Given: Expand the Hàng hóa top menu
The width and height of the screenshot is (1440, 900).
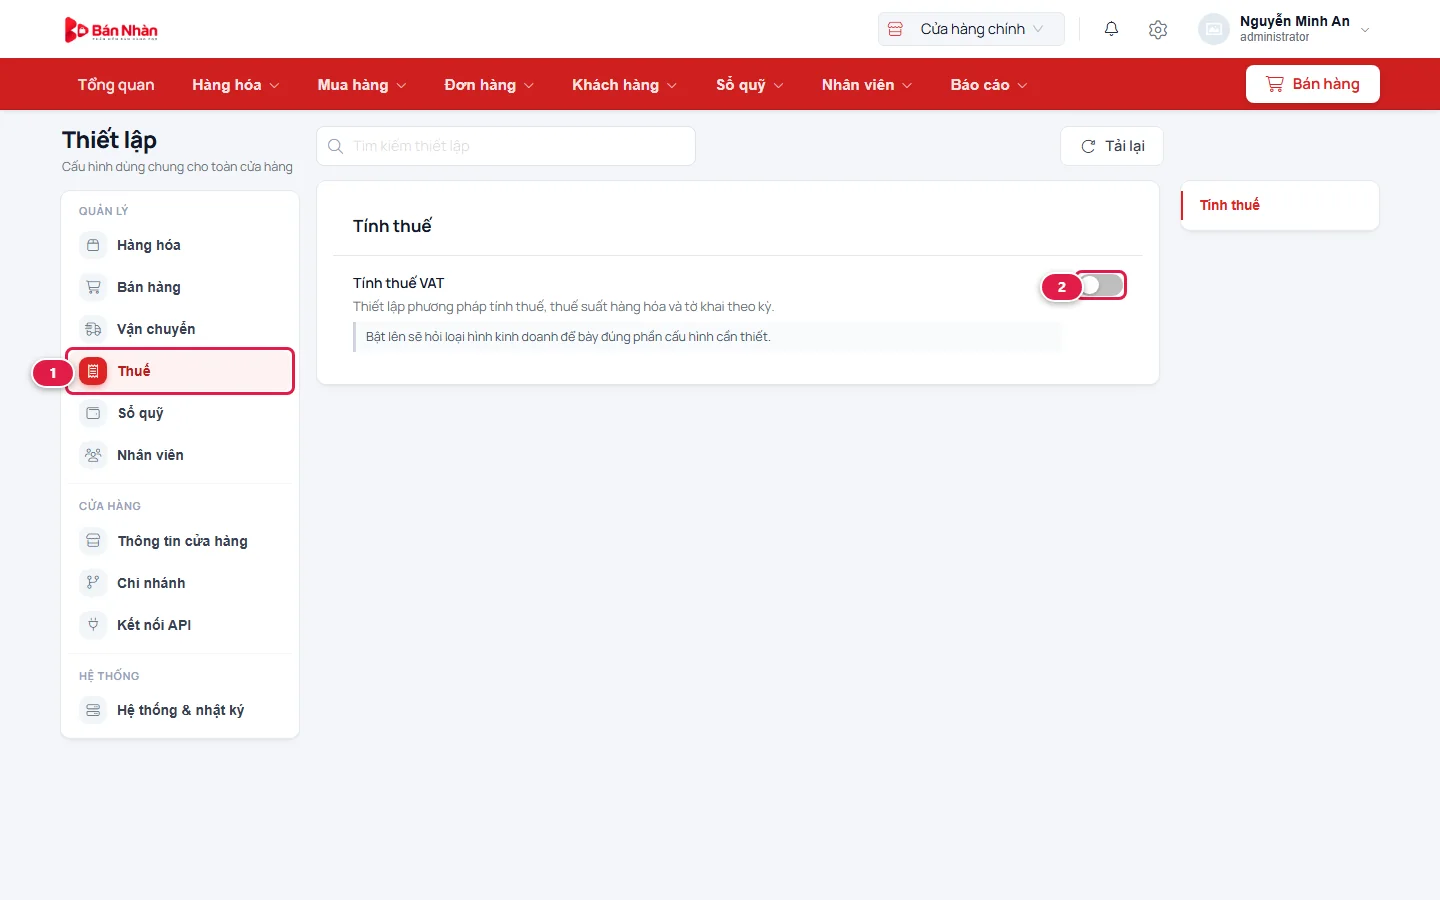Looking at the screenshot, I should (235, 85).
